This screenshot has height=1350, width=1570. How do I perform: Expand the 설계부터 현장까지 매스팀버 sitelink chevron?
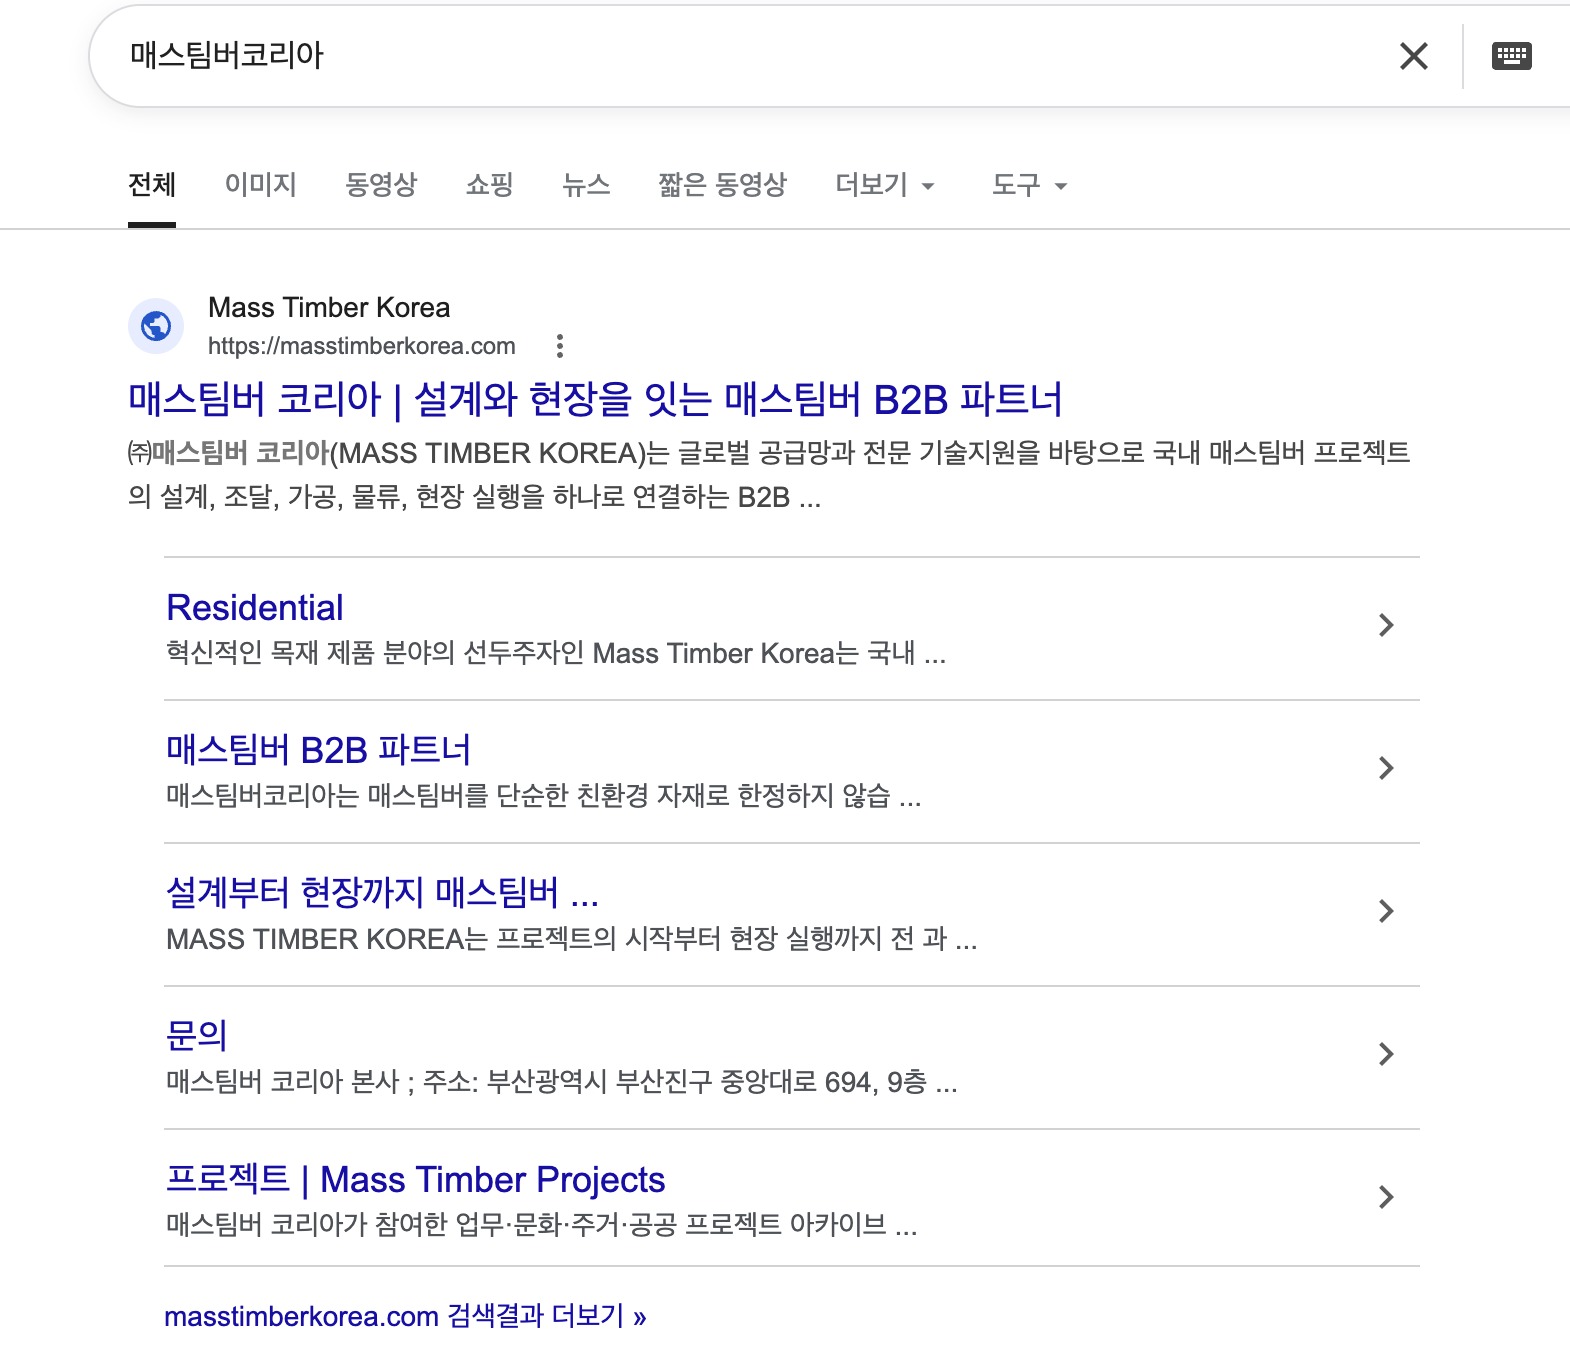click(x=1386, y=911)
